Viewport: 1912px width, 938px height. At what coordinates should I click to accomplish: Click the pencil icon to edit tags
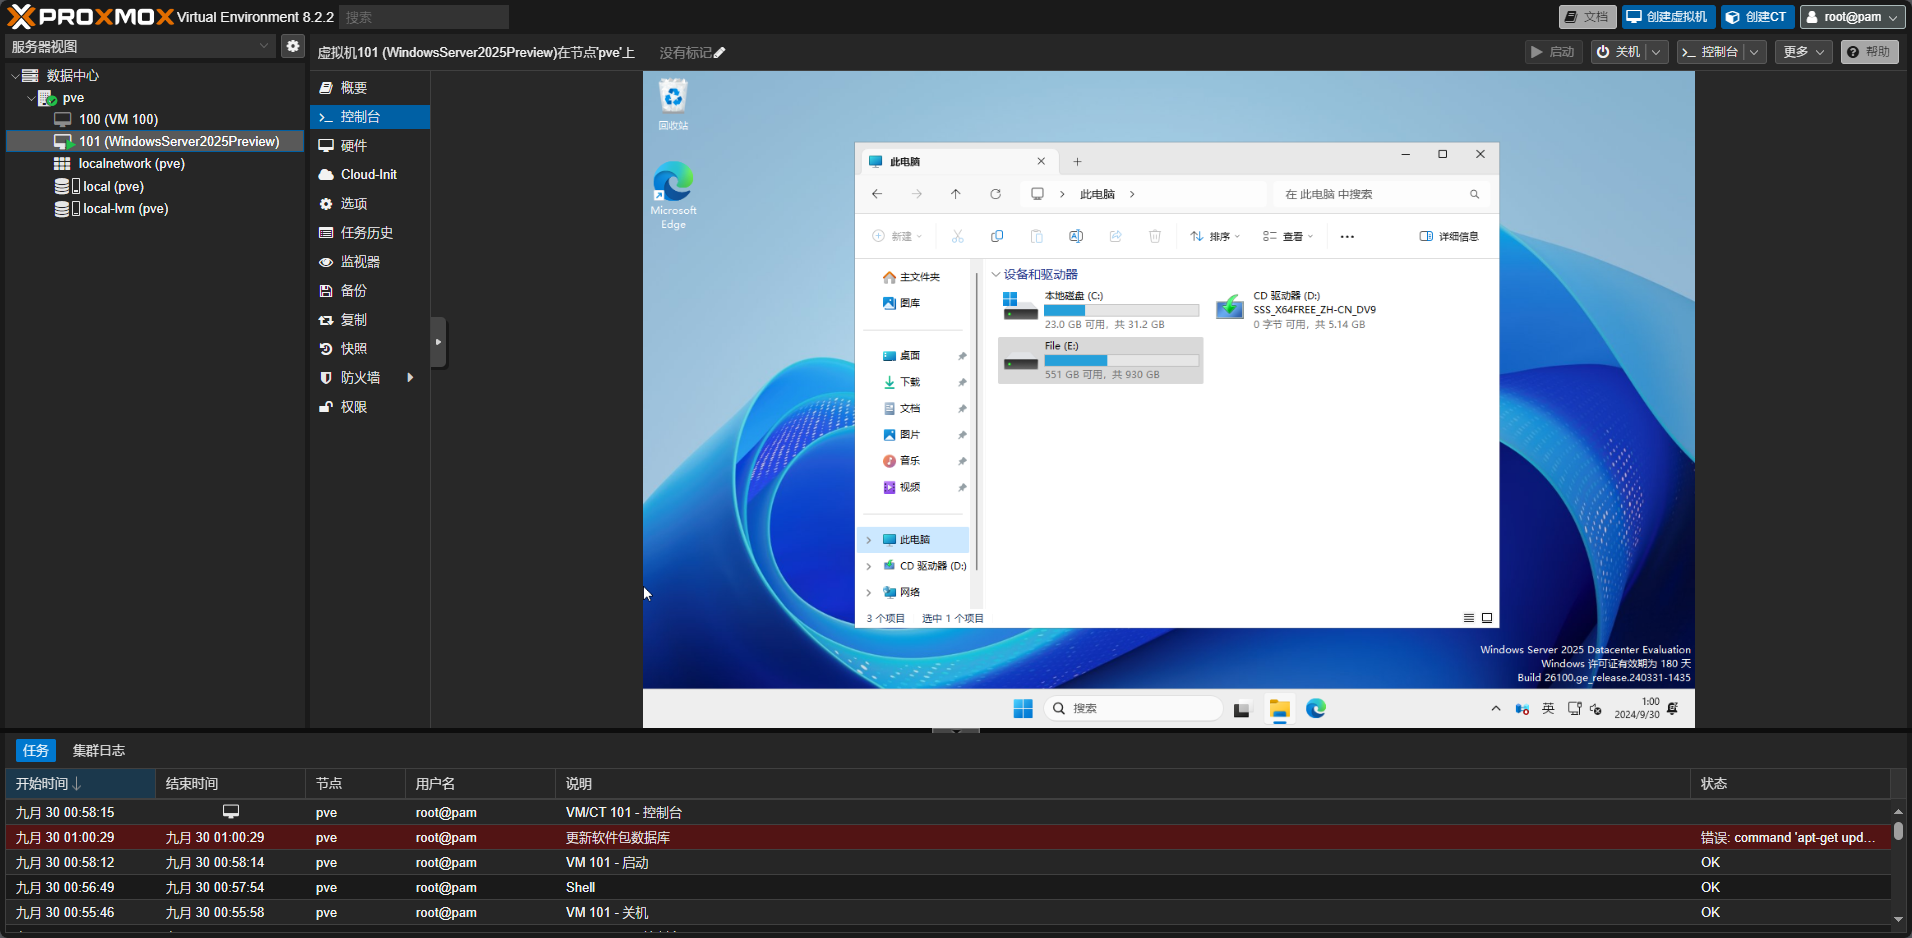coord(719,53)
